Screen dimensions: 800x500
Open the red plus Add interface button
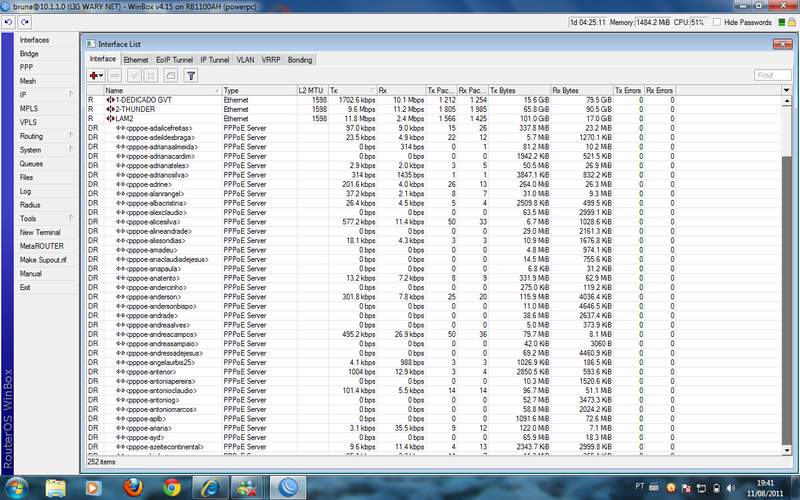[x=96, y=76]
